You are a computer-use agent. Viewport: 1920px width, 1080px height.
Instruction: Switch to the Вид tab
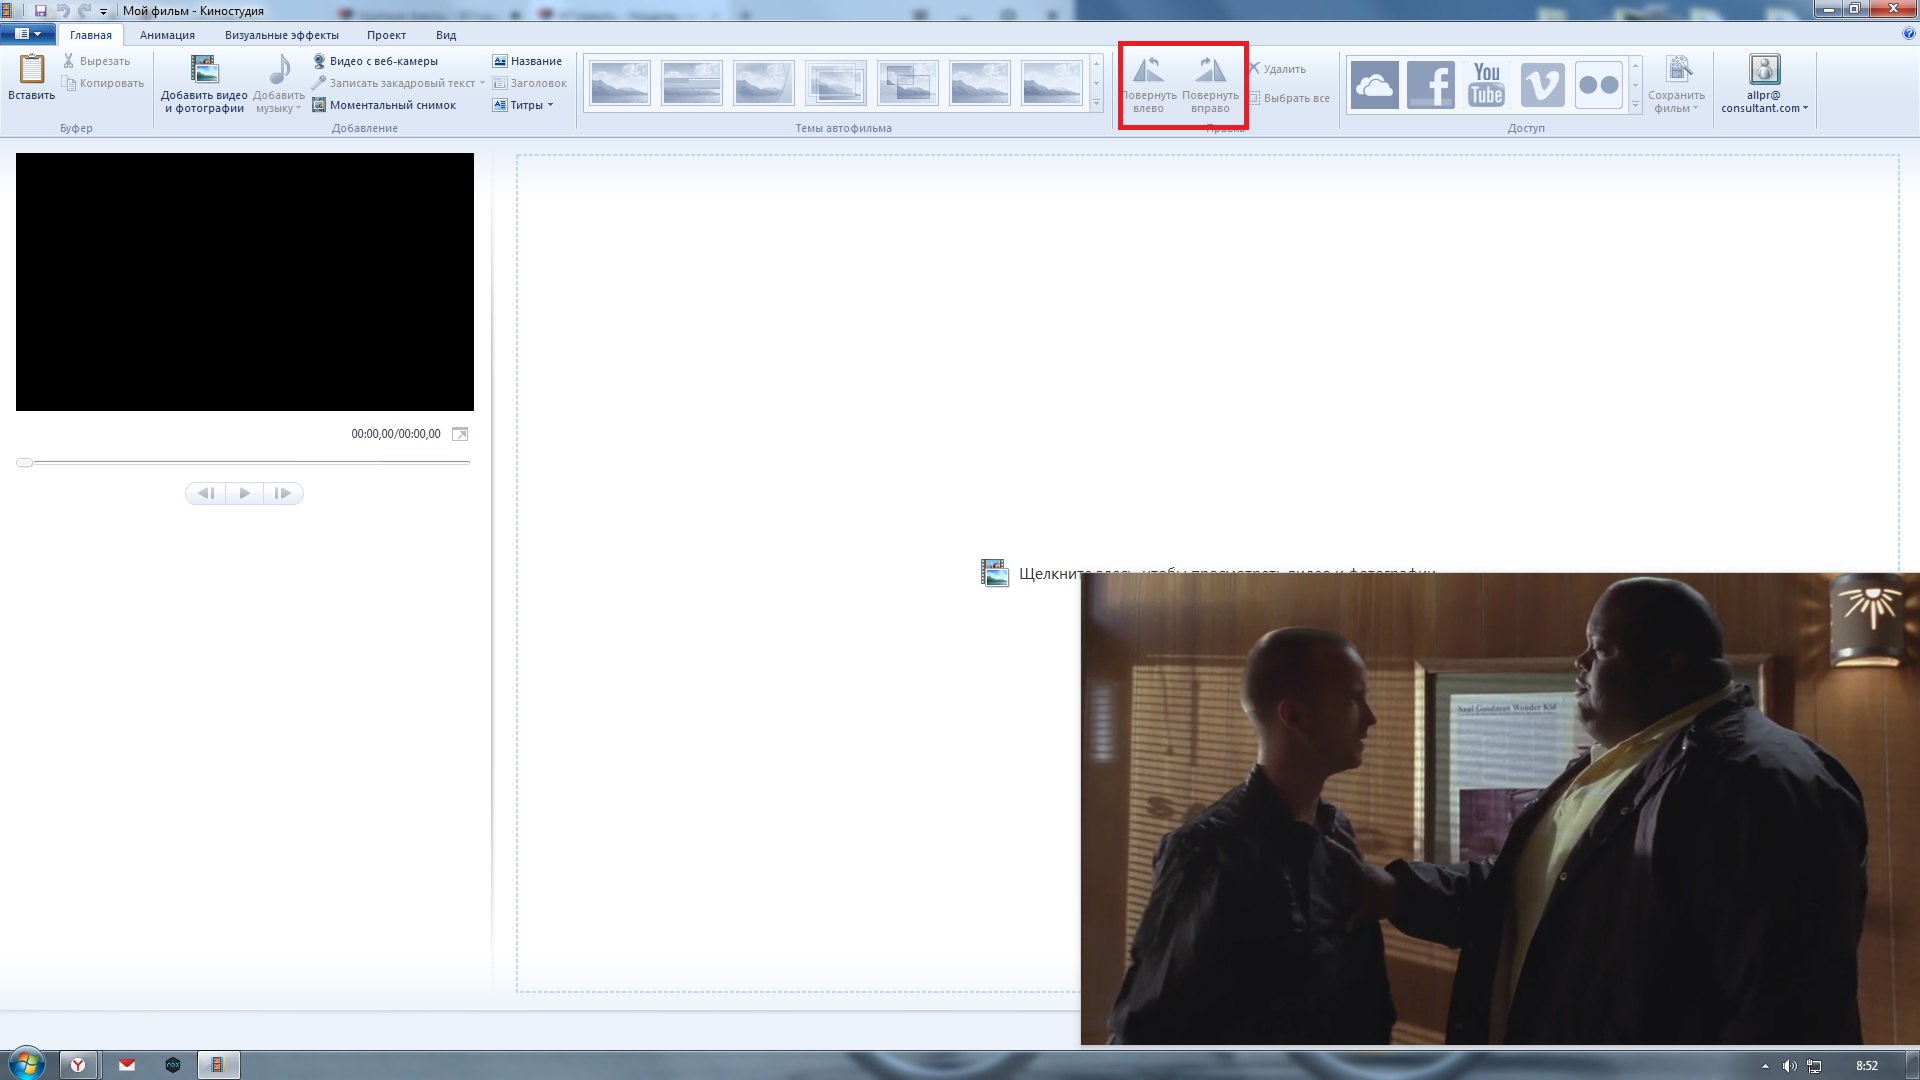point(446,35)
